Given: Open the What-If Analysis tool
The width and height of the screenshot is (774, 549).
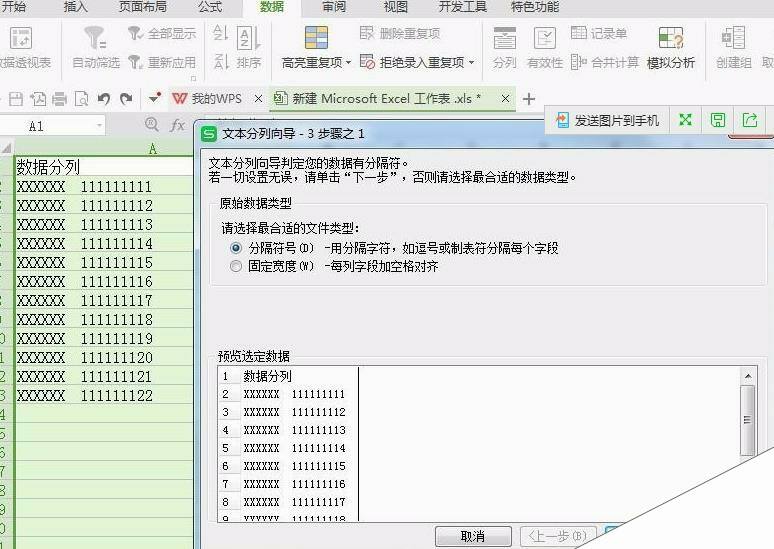Looking at the screenshot, I should (x=671, y=47).
